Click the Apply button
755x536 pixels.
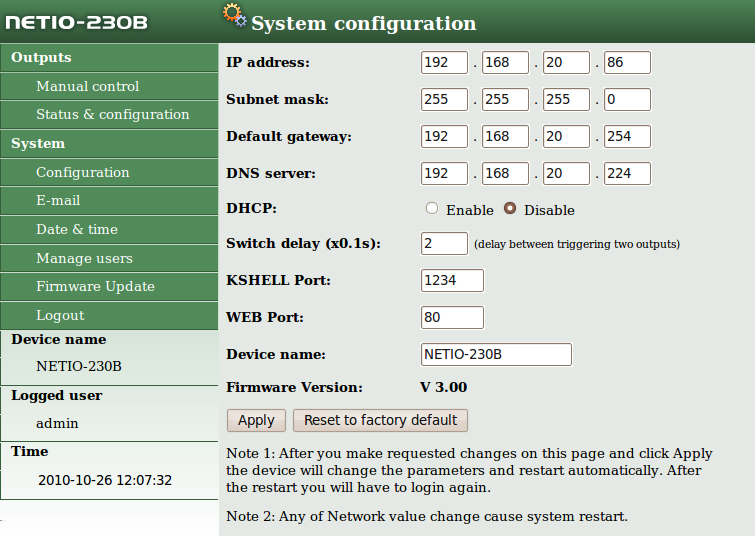click(256, 420)
